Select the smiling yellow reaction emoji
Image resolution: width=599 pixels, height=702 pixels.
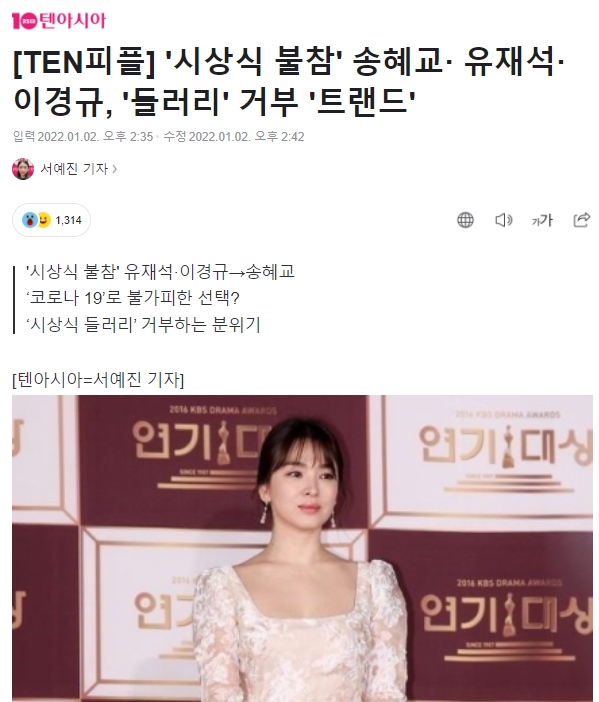tap(44, 220)
